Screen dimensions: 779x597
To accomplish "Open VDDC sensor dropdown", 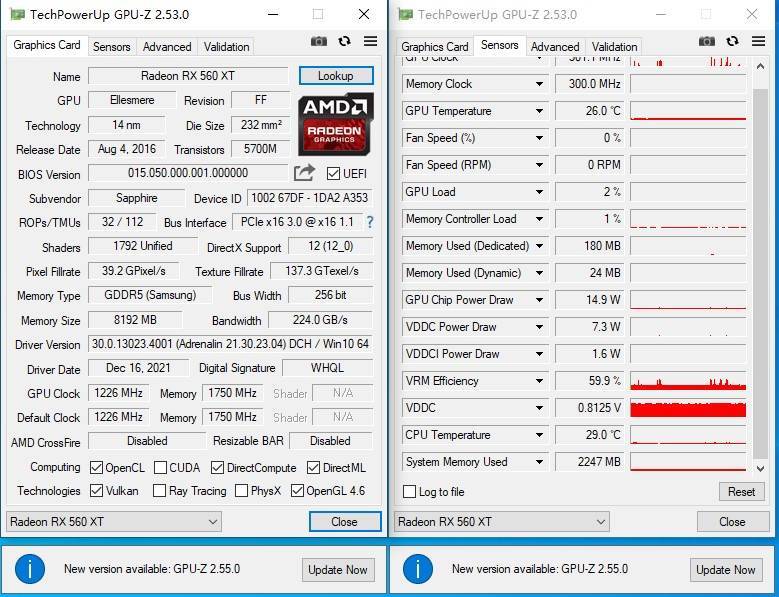I will [x=539, y=408].
